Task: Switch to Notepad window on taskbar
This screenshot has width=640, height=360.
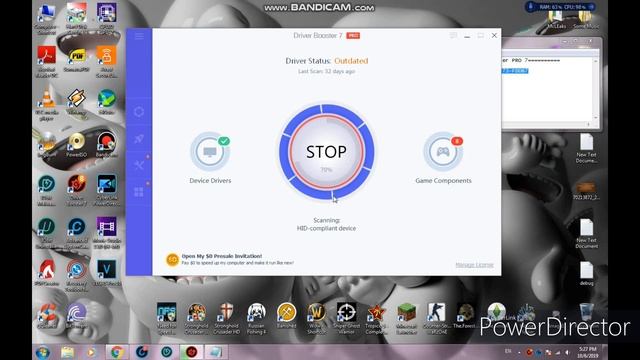Action: (216, 352)
